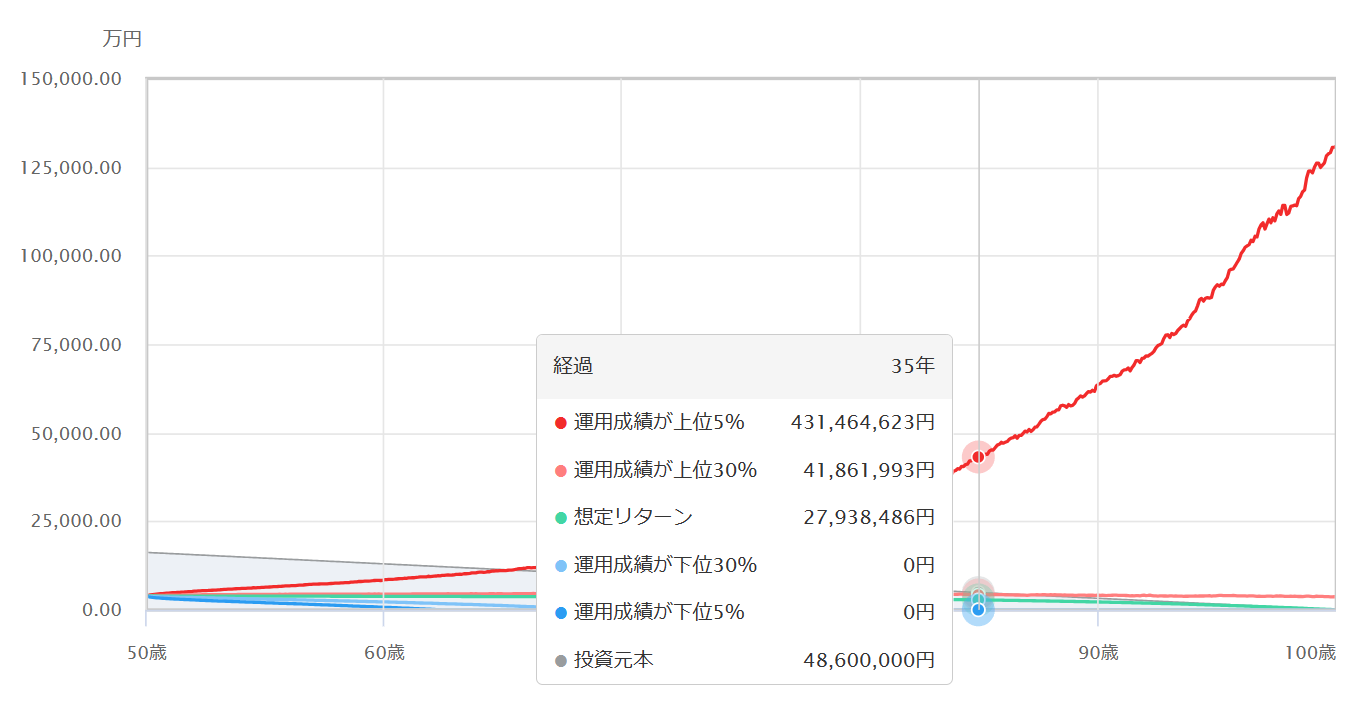The width and height of the screenshot is (1369, 721).
Task: Click the 25,000.00 y-axis label
Action: pos(76,521)
